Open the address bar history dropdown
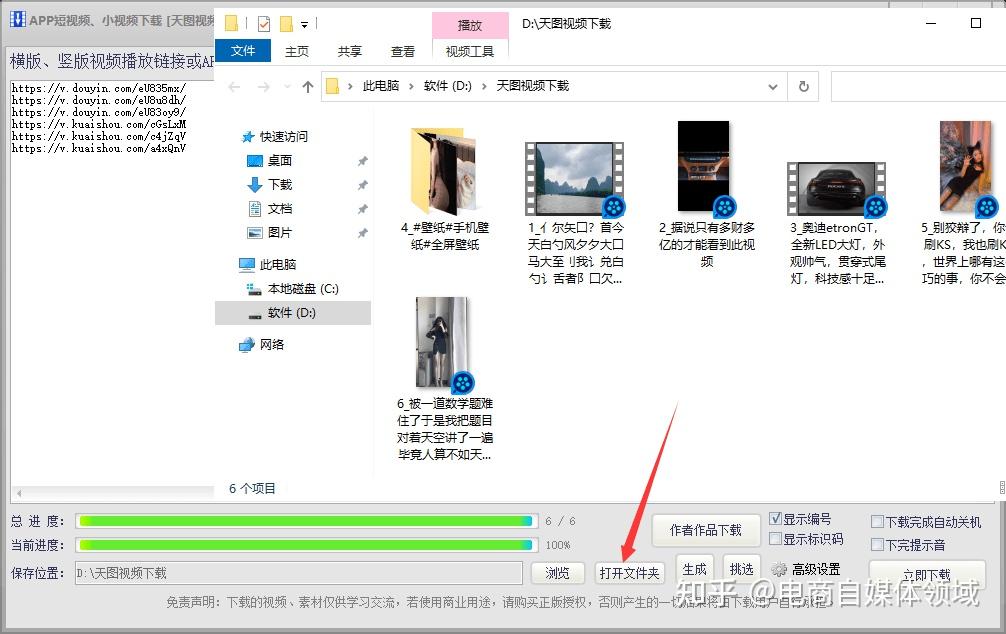Image resolution: width=1006 pixels, height=634 pixels. pos(773,87)
